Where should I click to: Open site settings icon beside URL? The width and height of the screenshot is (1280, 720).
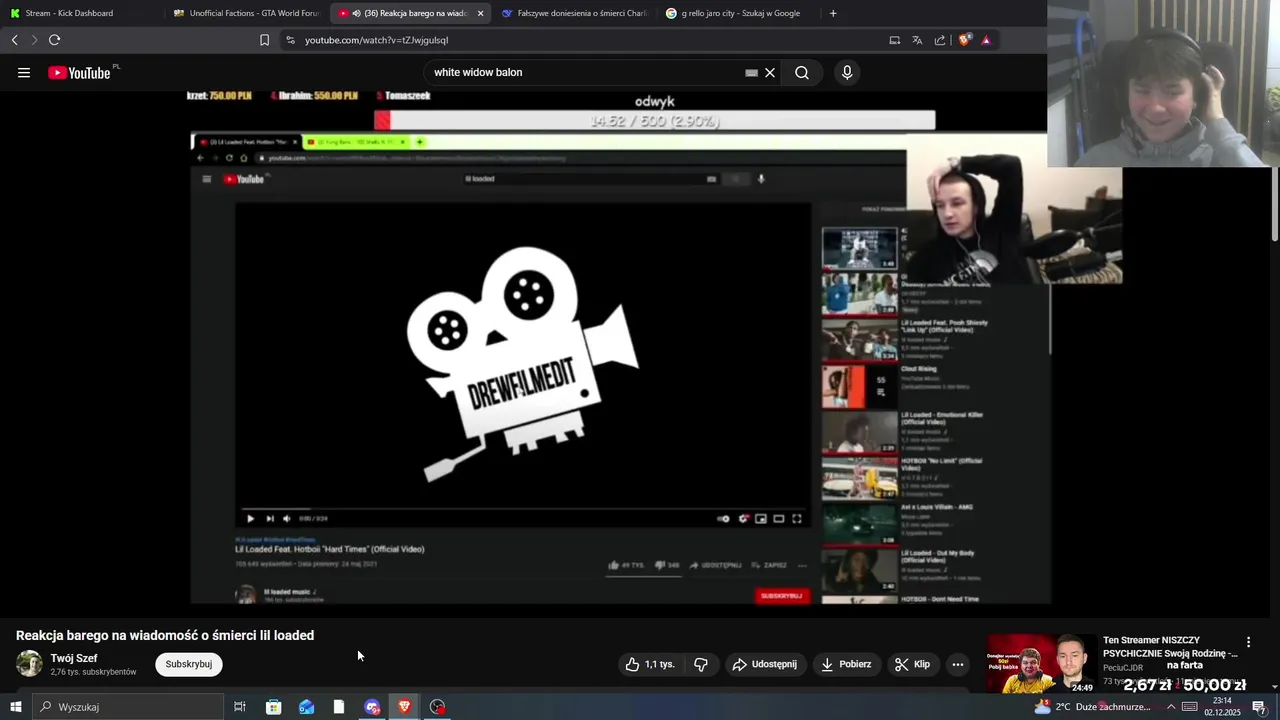point(290,40)
